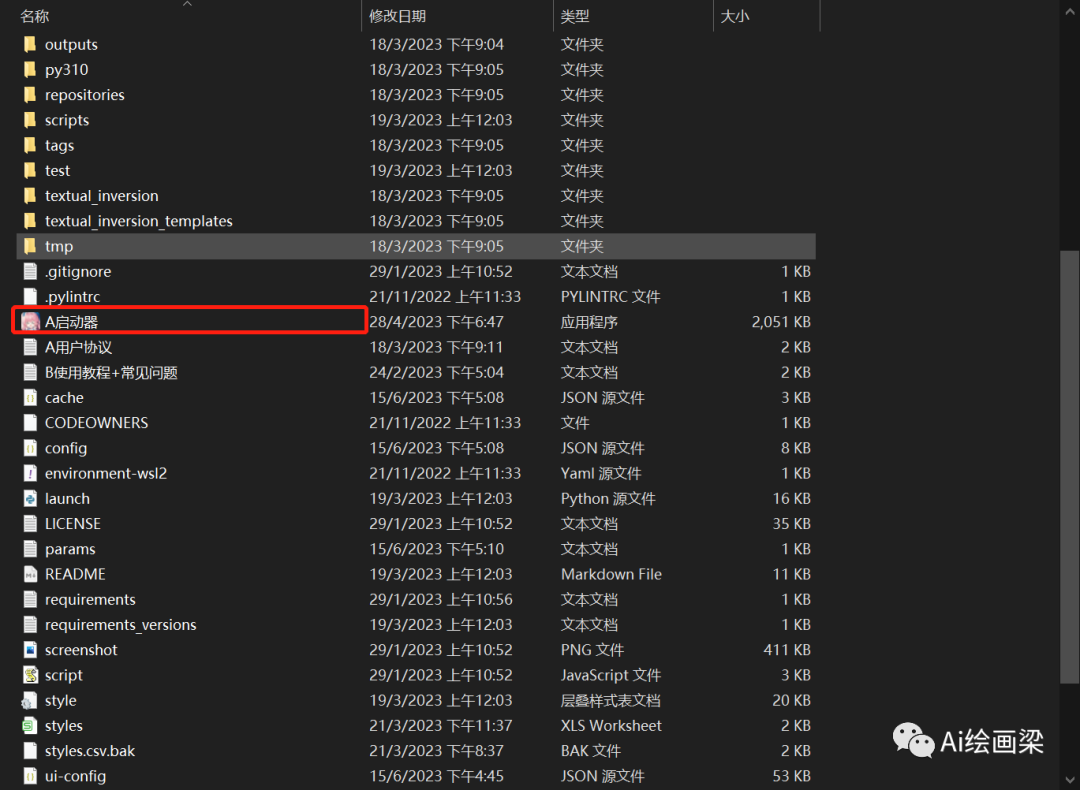Click the textual_inversion folder icon

click(30, 196)
